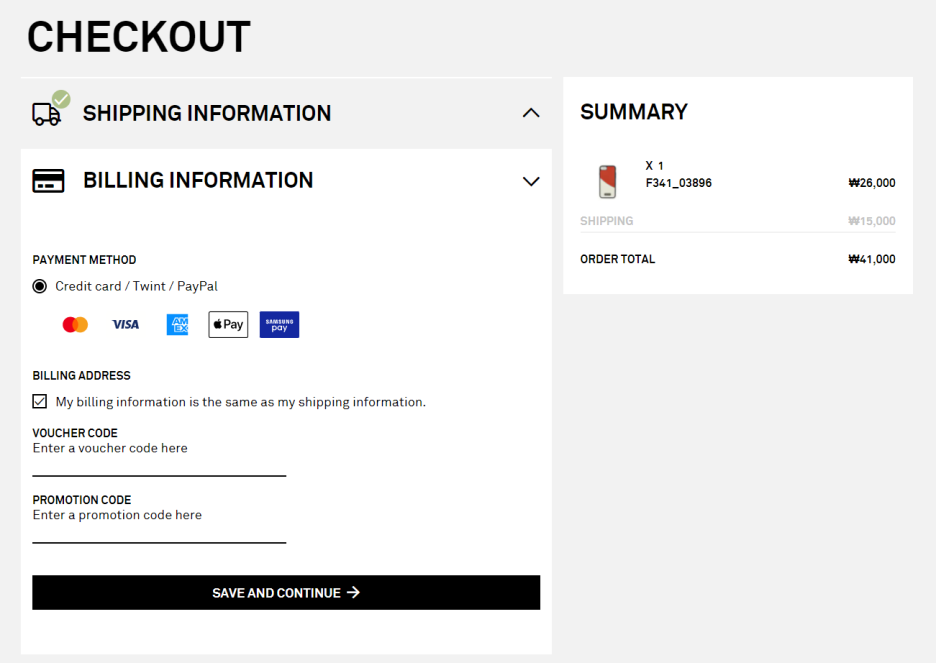Click the Visa card logo
This screenshot has width=936, height=663.
click(x=125, y=325)
